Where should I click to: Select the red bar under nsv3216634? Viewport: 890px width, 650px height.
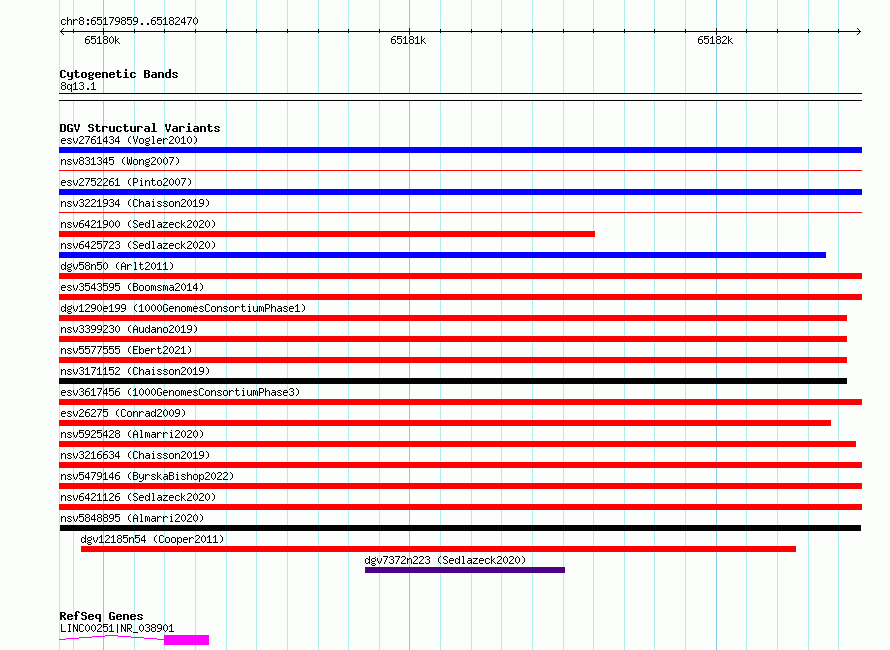click(x=460, y=465)
